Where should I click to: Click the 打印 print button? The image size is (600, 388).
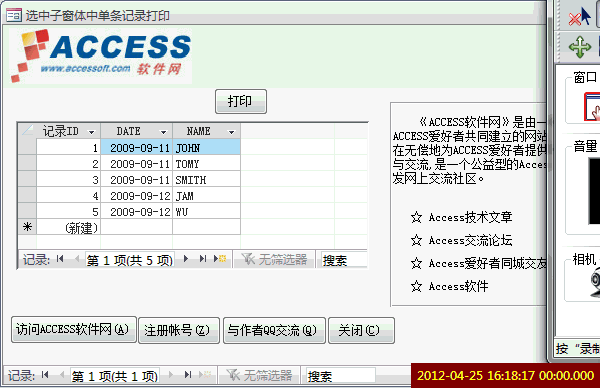click(241, 101)
